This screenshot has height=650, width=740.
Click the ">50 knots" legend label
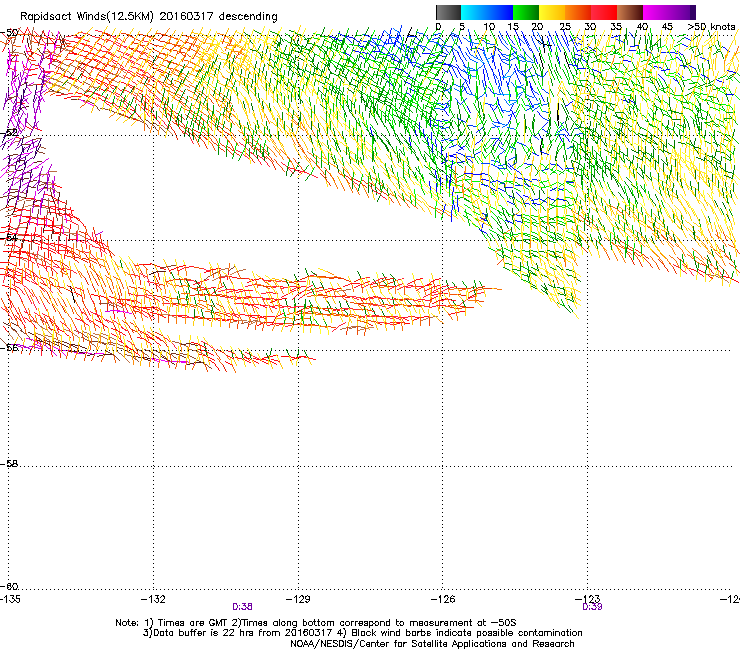click(711, 27)
